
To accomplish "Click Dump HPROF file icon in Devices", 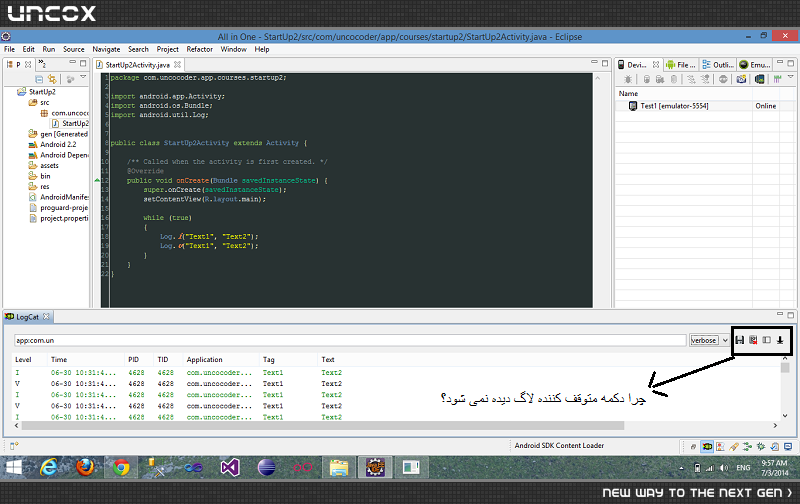I will tap(660, 79).
